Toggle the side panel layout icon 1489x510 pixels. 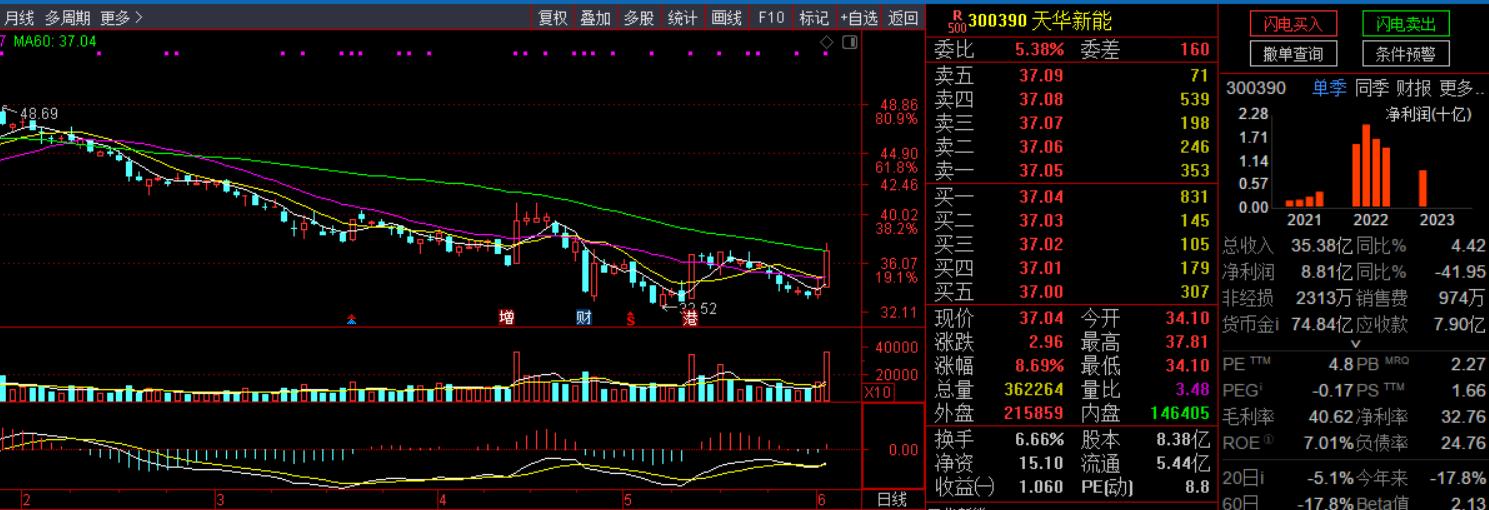(x=849, y=42)
